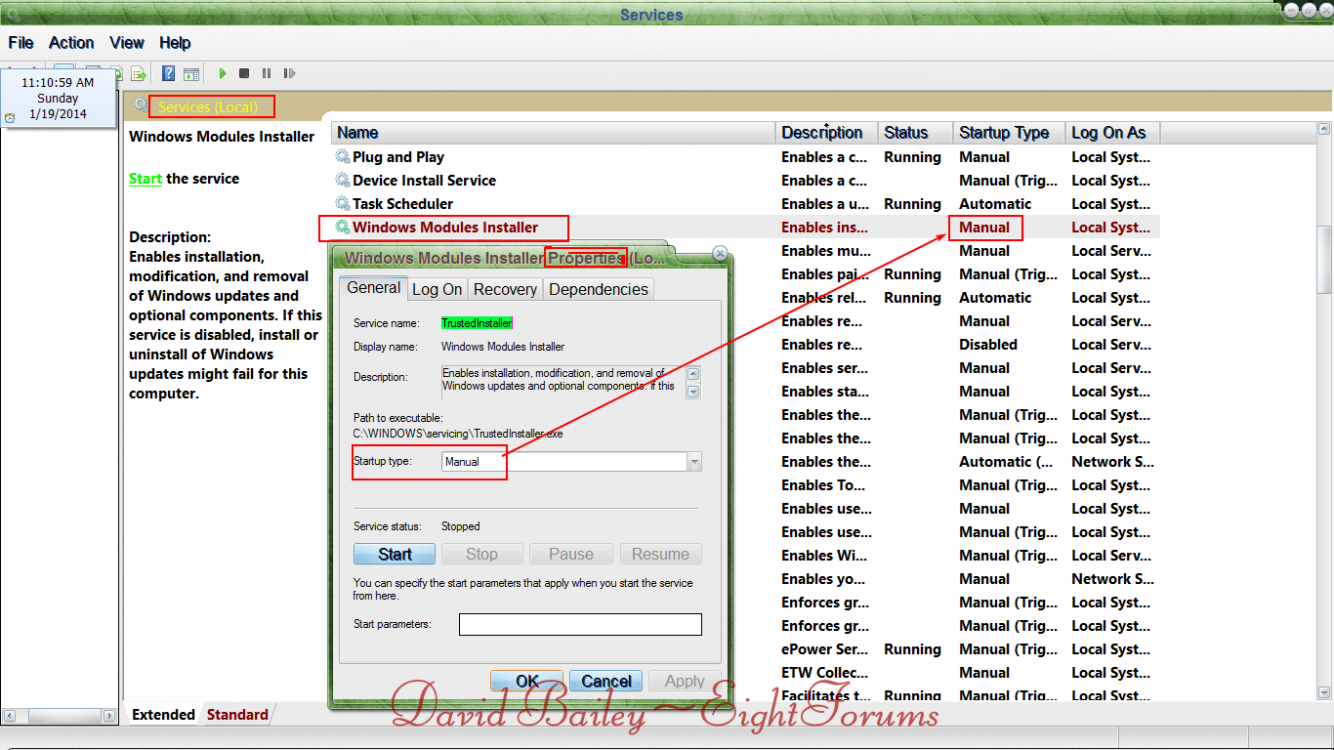Click the 'Enables pai...' description cell

826,274
